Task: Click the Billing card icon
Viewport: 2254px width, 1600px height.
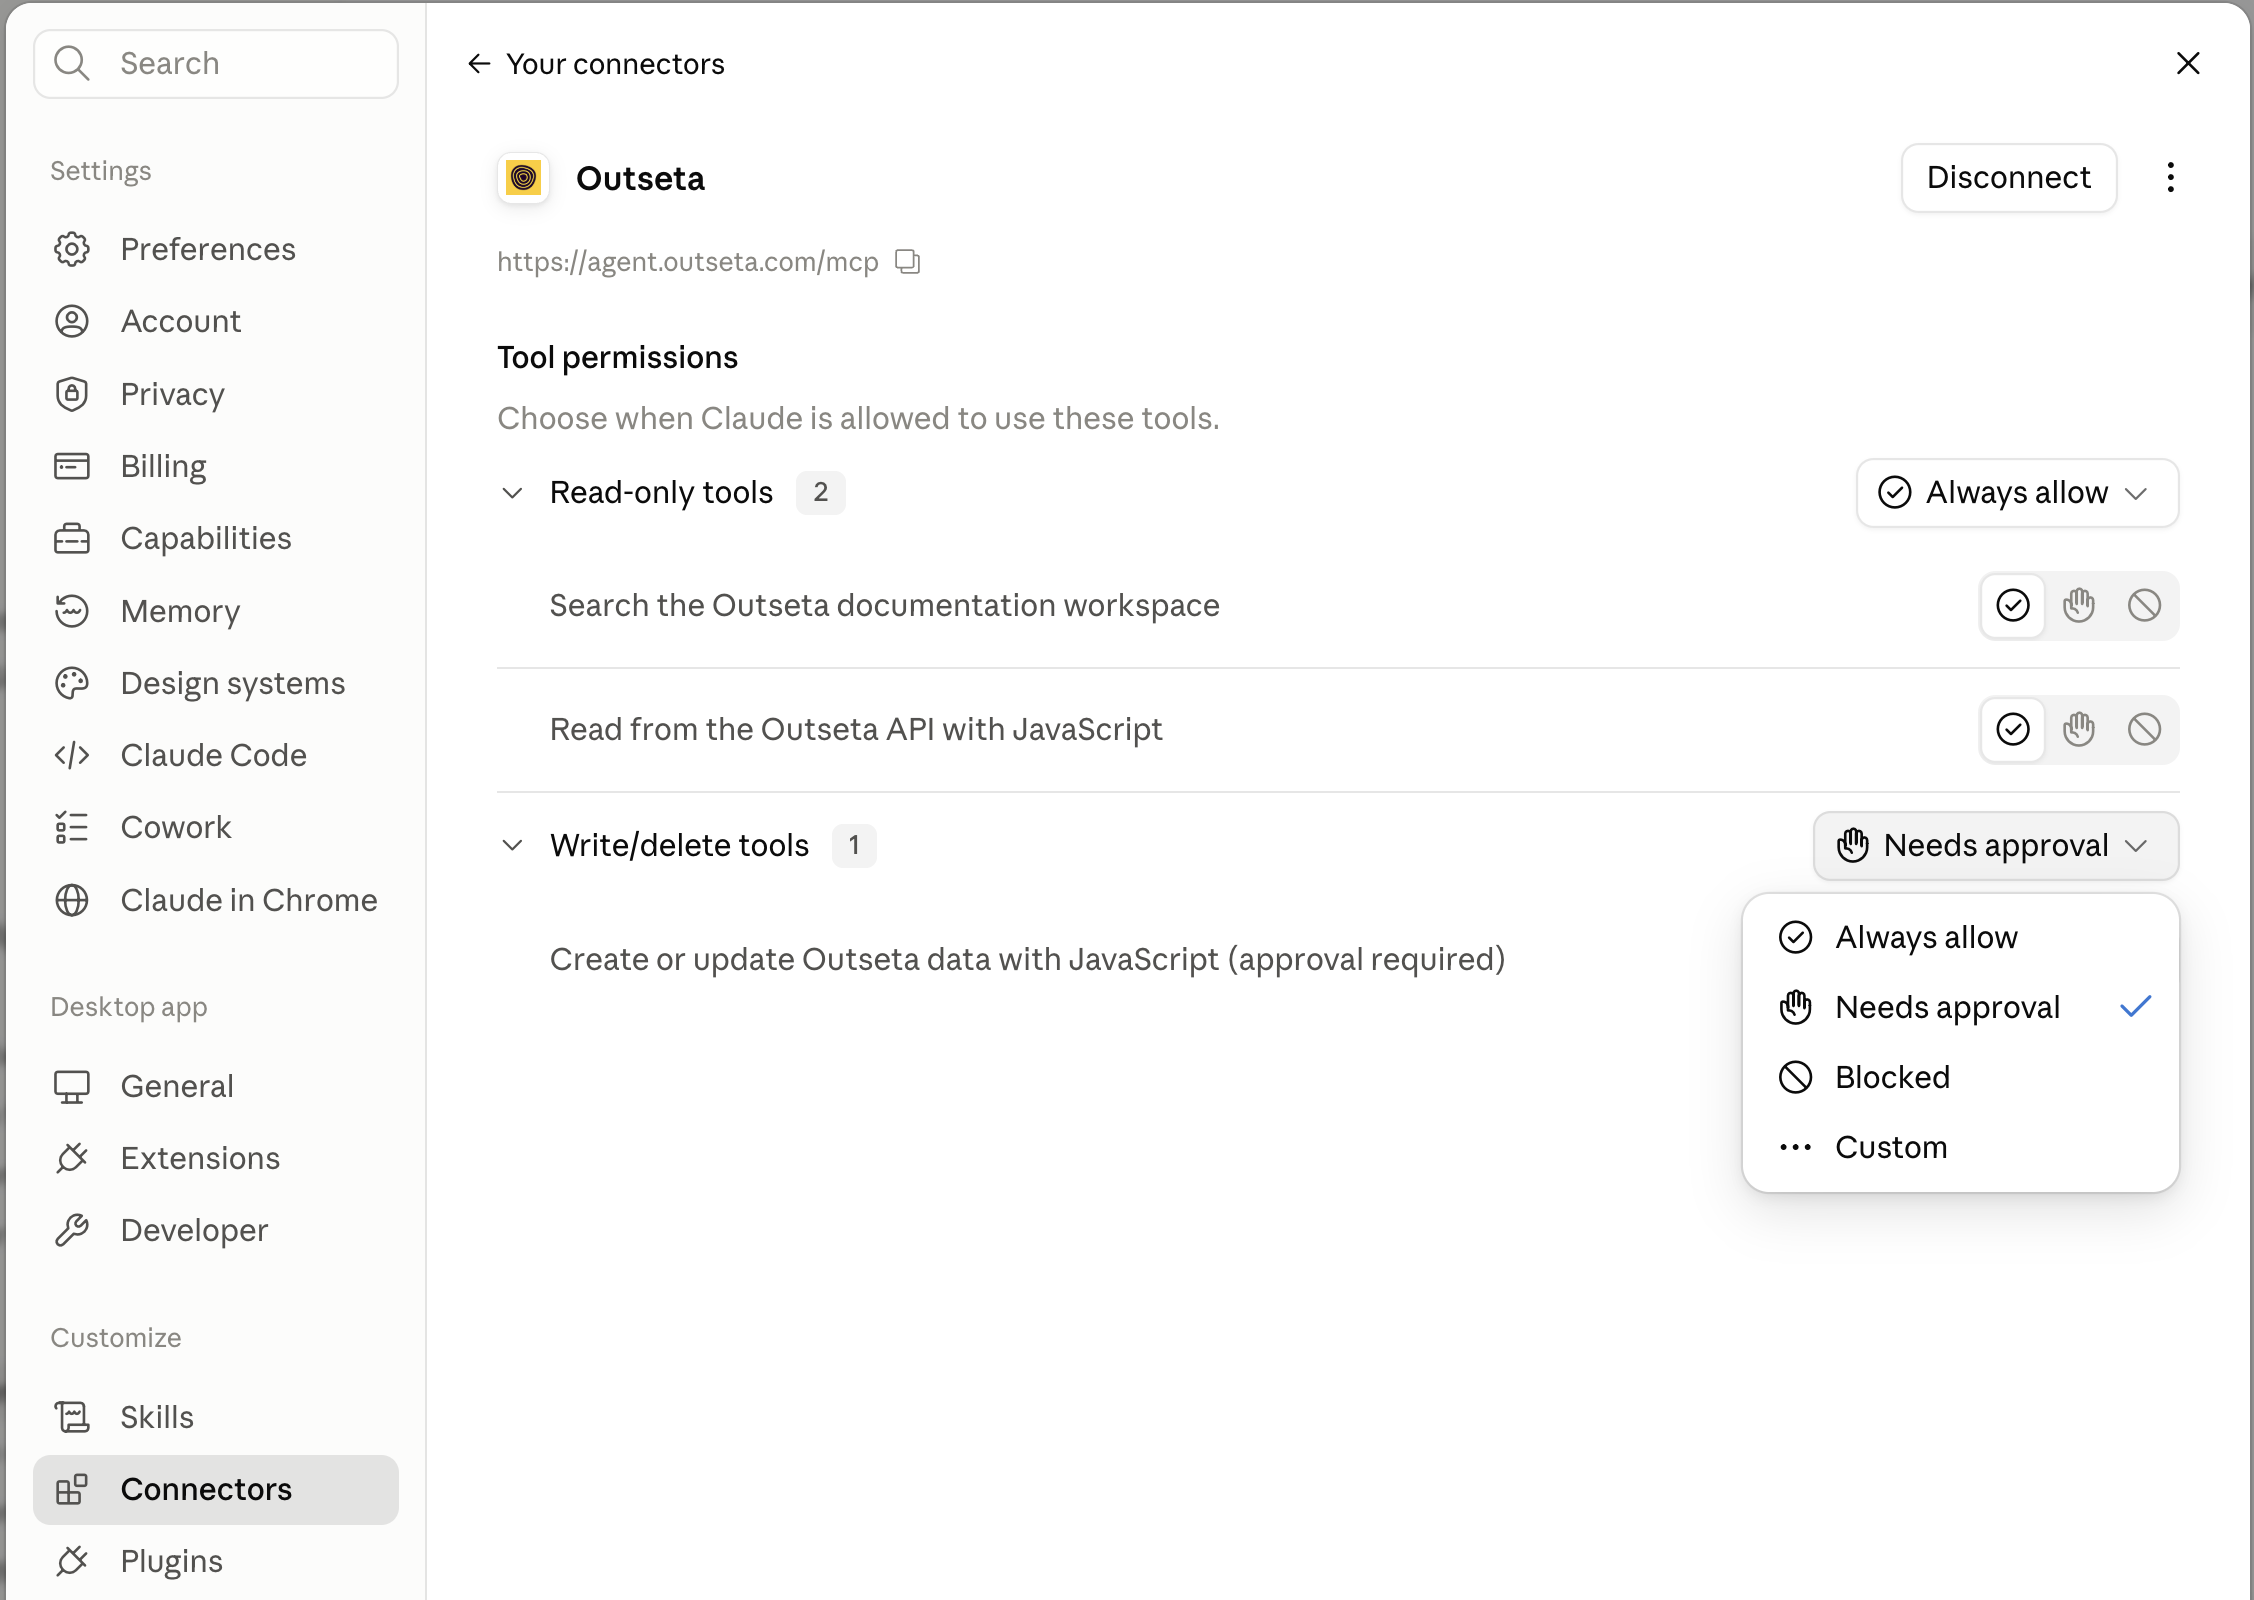Action: [x=72, y=466]
